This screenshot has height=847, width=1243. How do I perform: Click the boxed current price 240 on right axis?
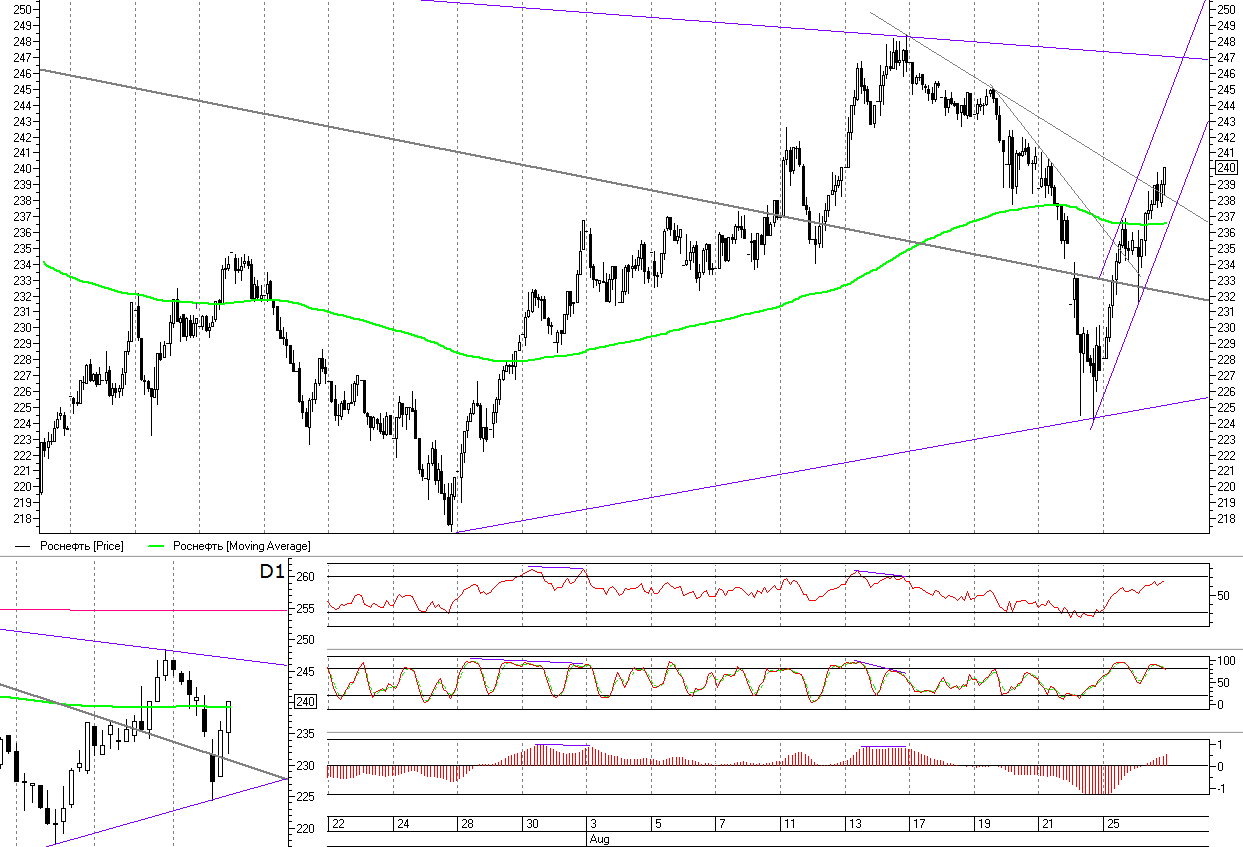point(1225,168)
